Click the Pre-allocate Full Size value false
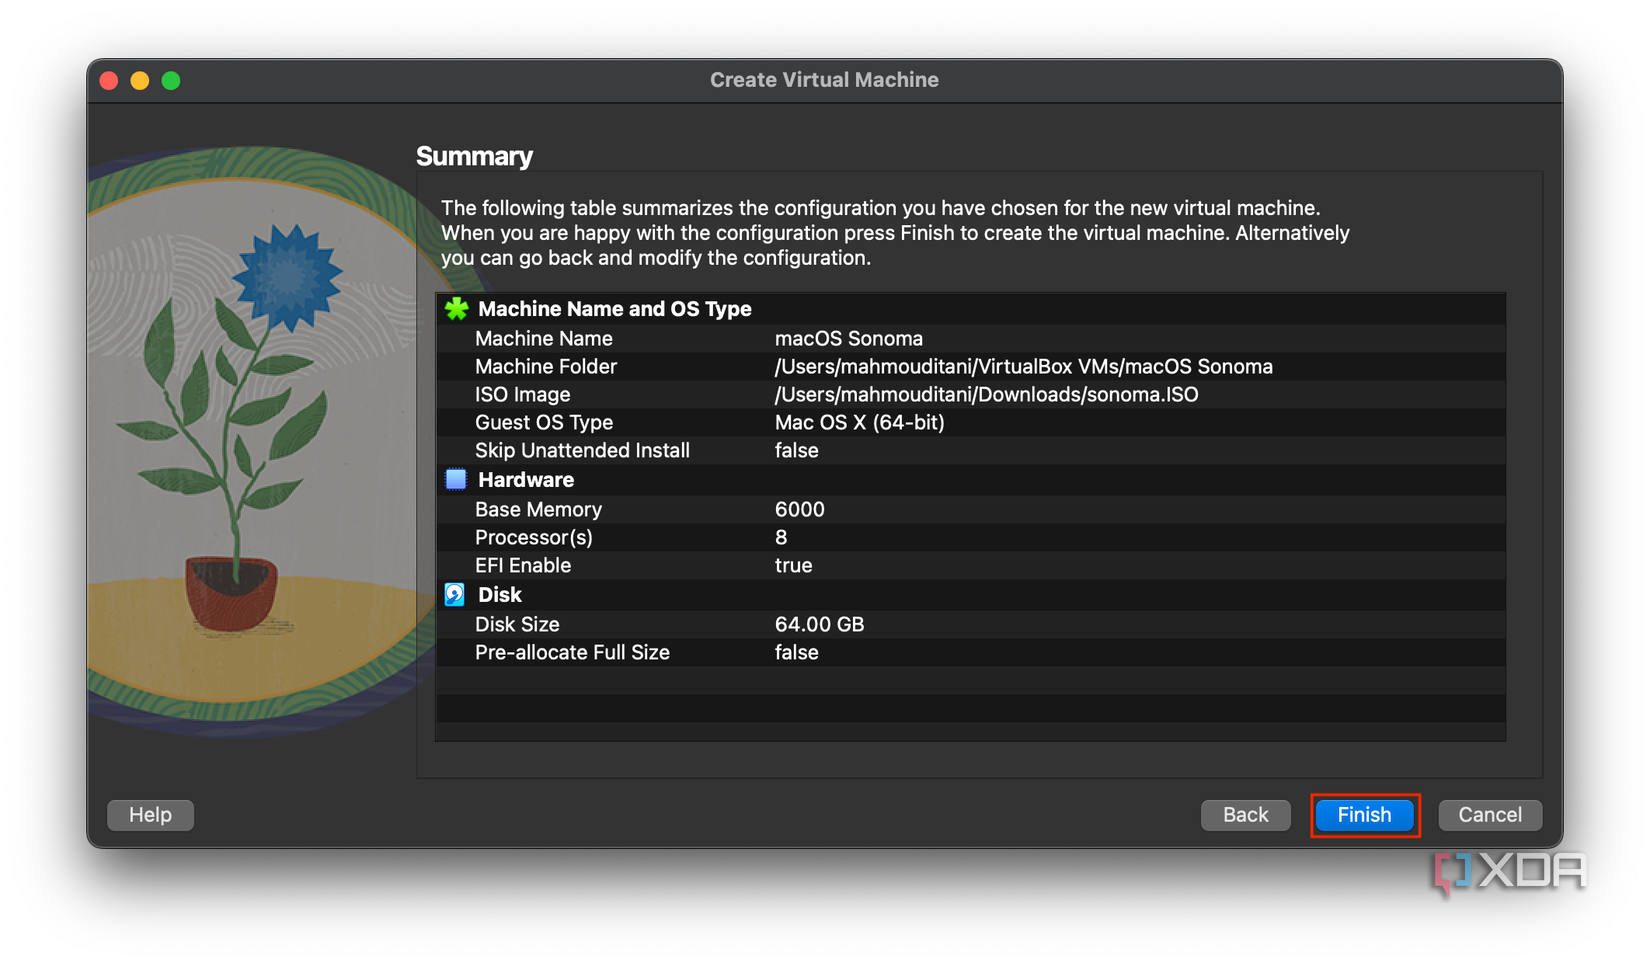Viewport: 1650px width, 963px height. 796,652
